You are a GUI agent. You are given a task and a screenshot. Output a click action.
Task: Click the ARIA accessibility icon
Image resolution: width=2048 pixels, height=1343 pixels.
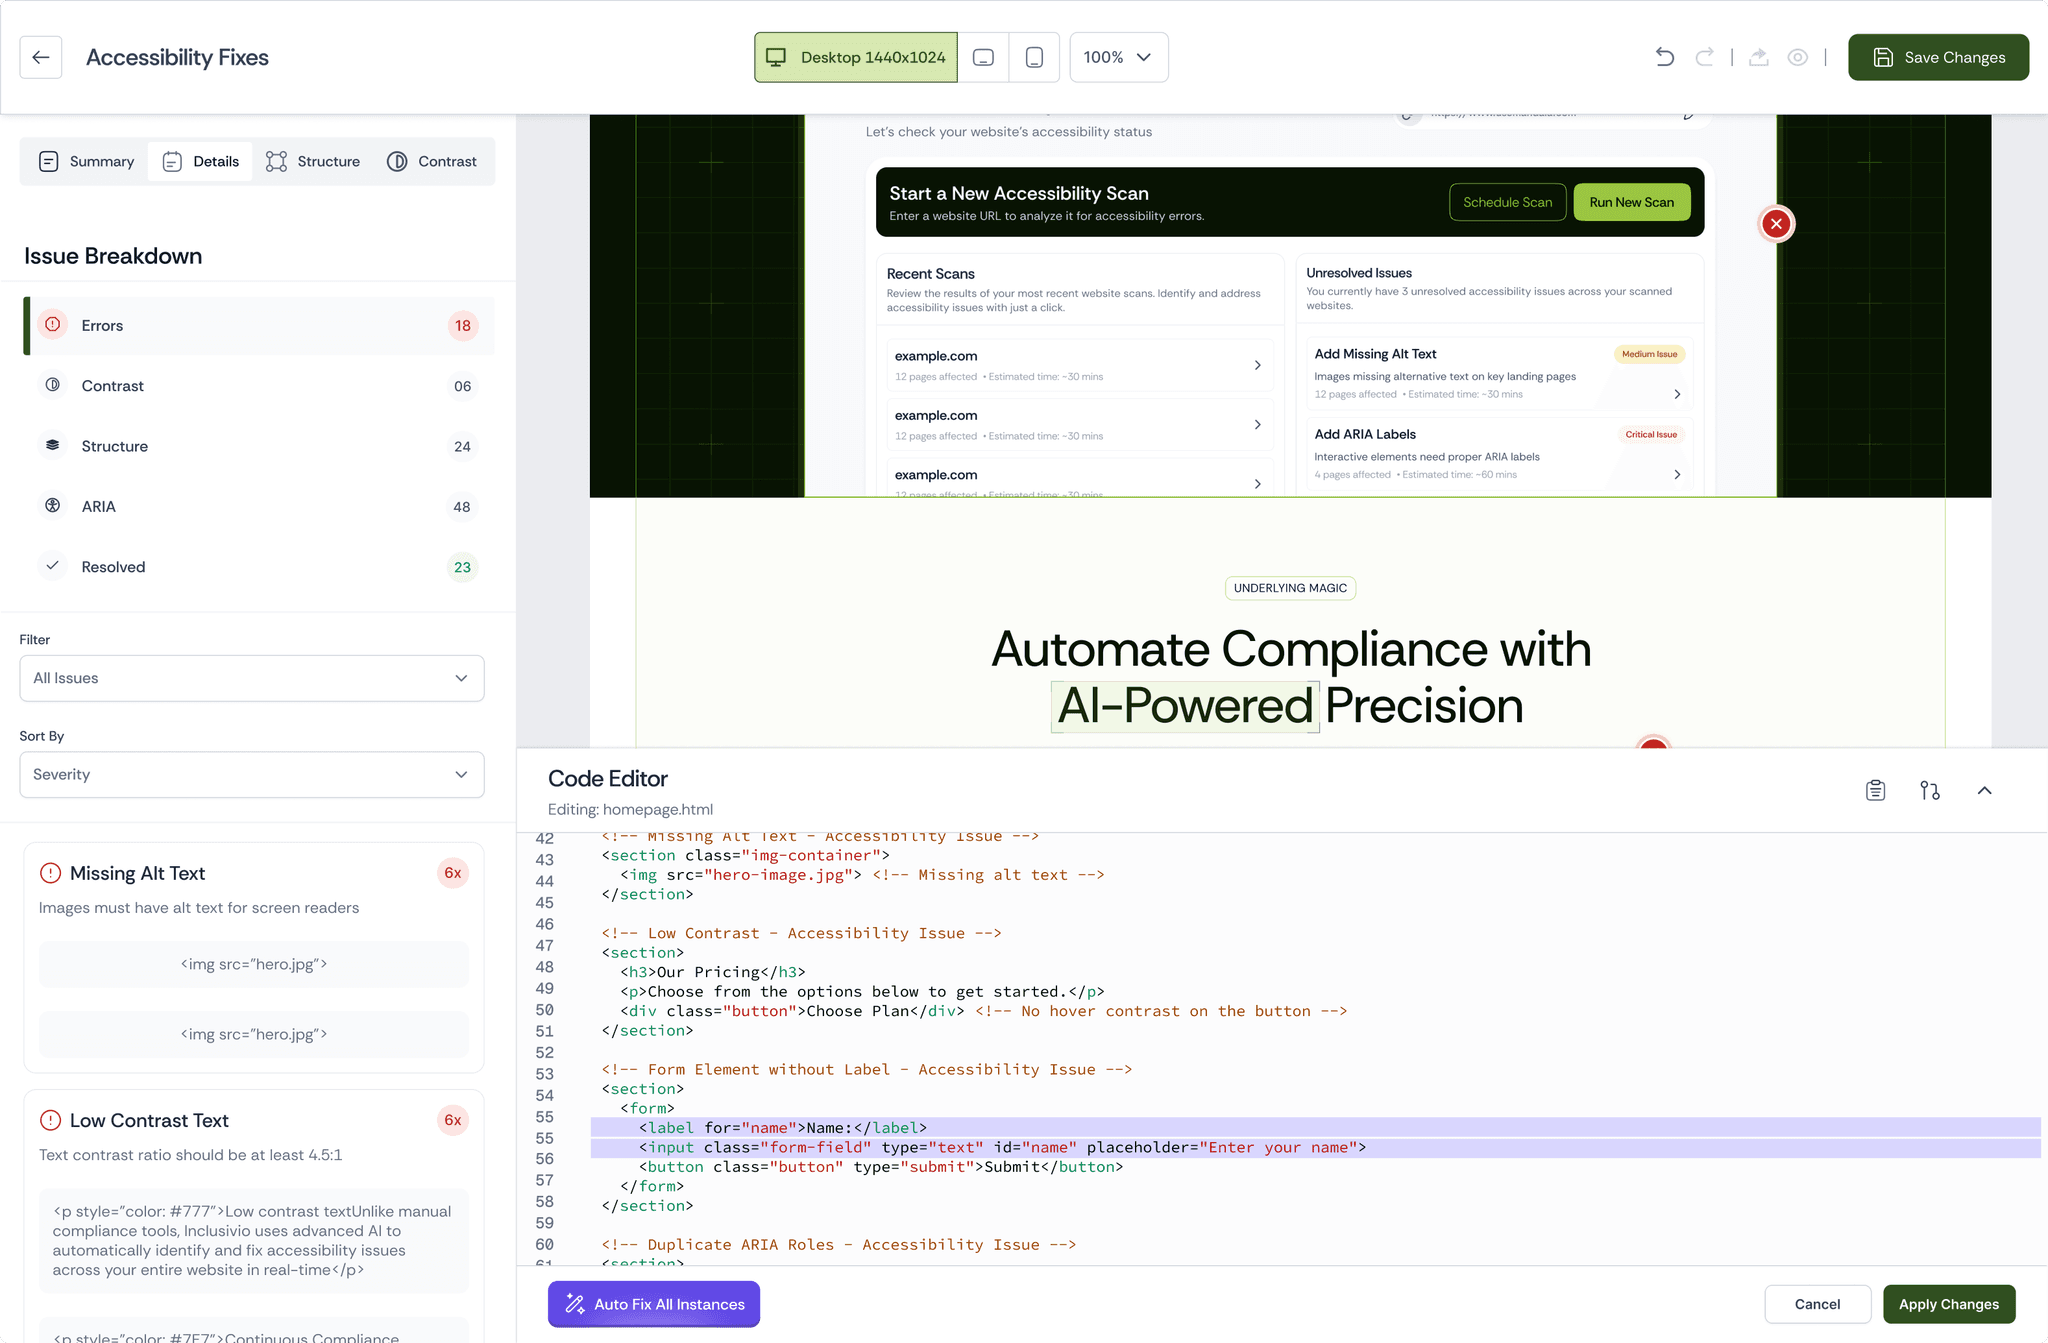[53, 505]
